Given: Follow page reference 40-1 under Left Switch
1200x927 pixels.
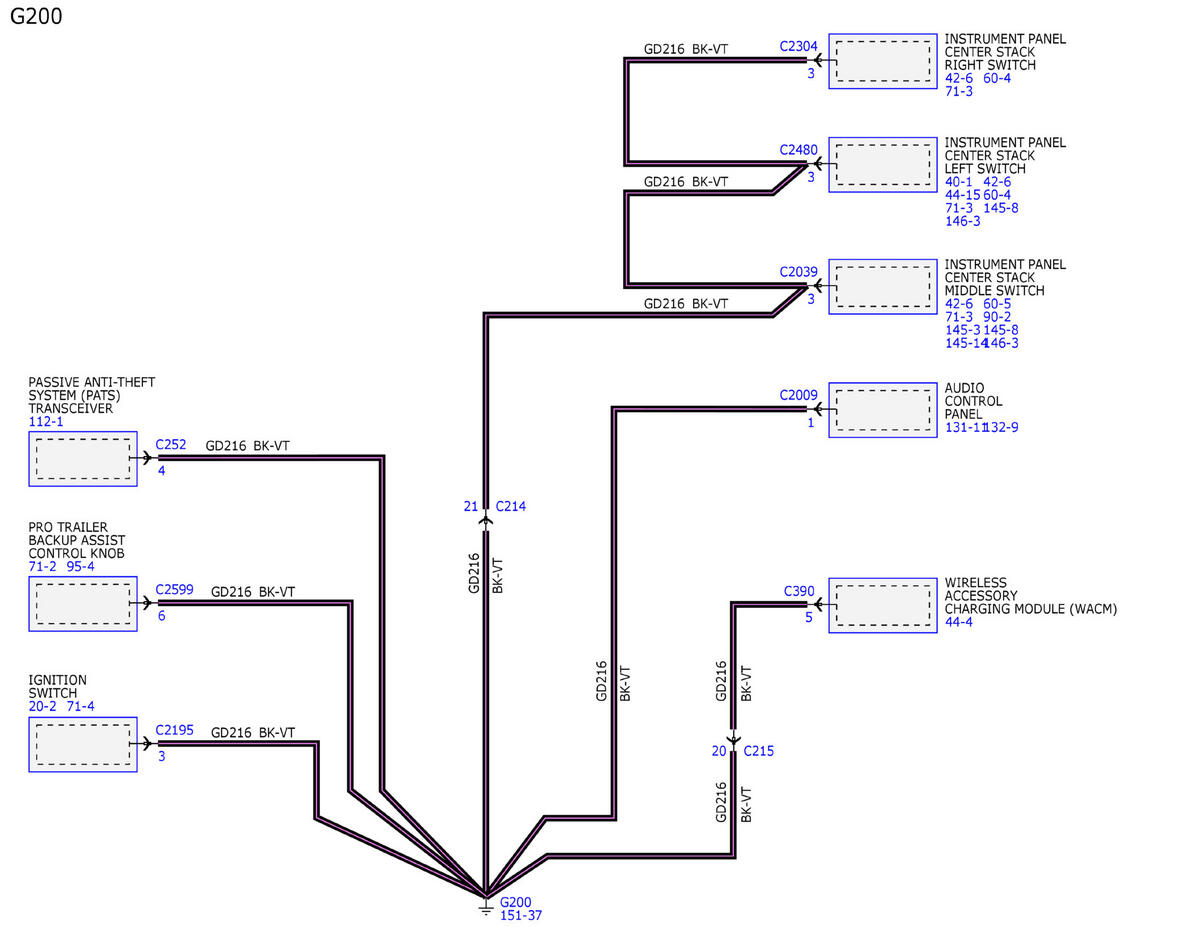Looking at the screenshot, I should [x=959, y=182].
